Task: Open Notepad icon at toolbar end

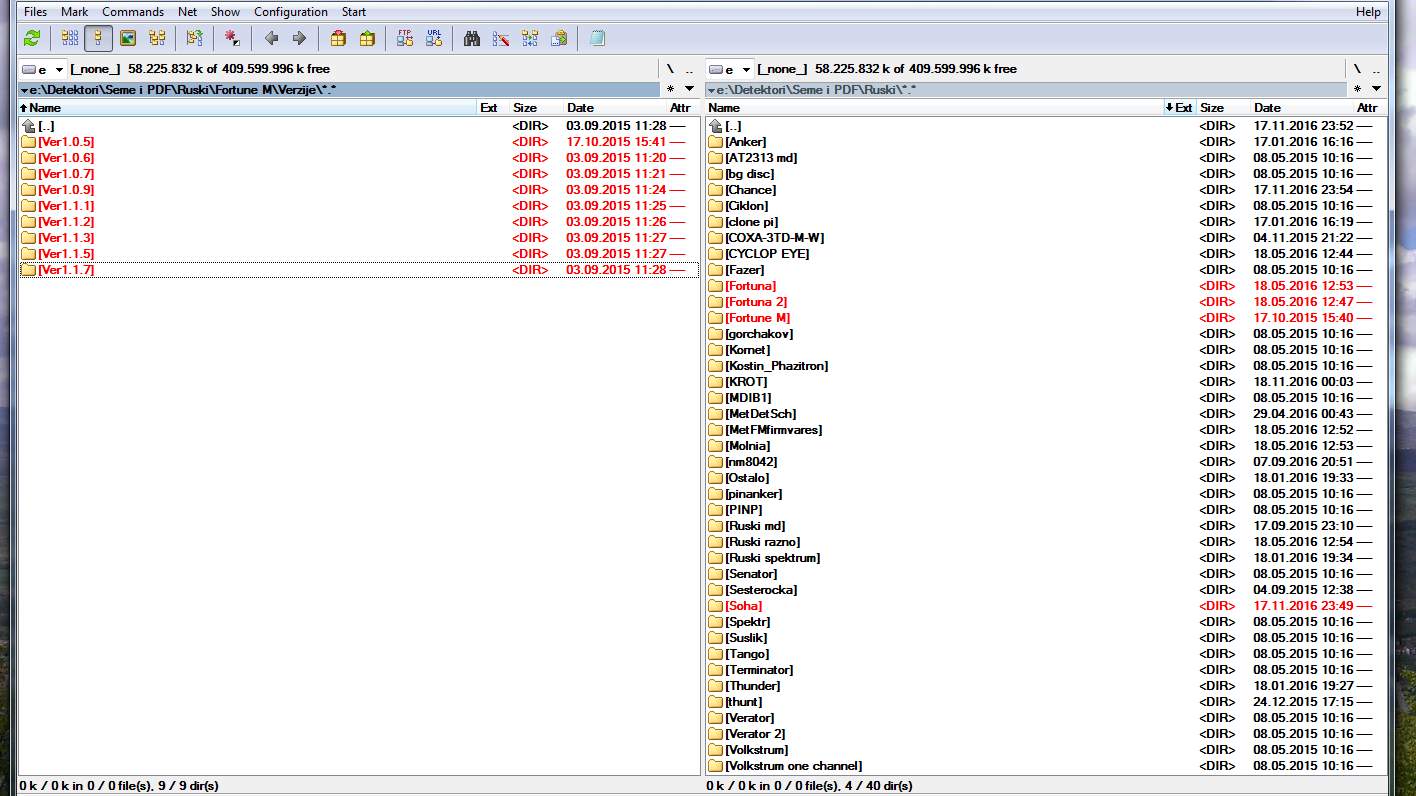Action: pos(597,38)
